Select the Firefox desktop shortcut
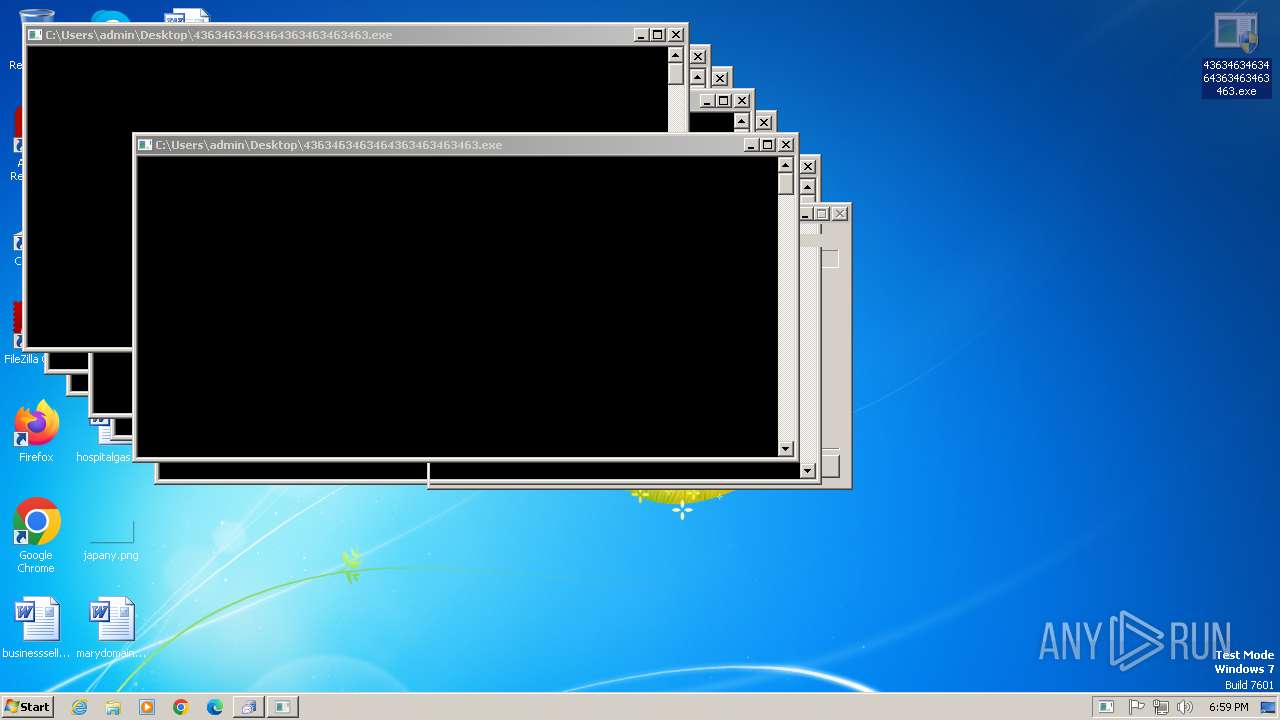Viewport: 1280px width, 720px height. (x=36, y=432)
